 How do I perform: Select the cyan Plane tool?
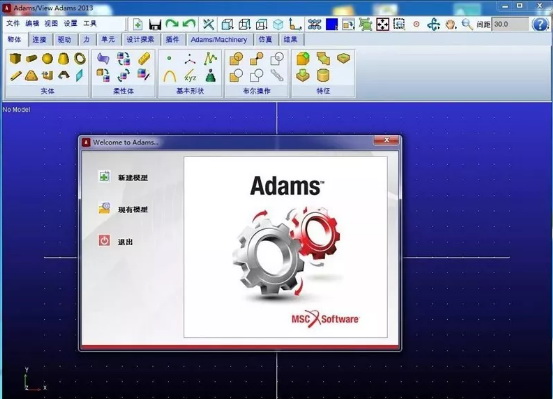pos(80,75)
